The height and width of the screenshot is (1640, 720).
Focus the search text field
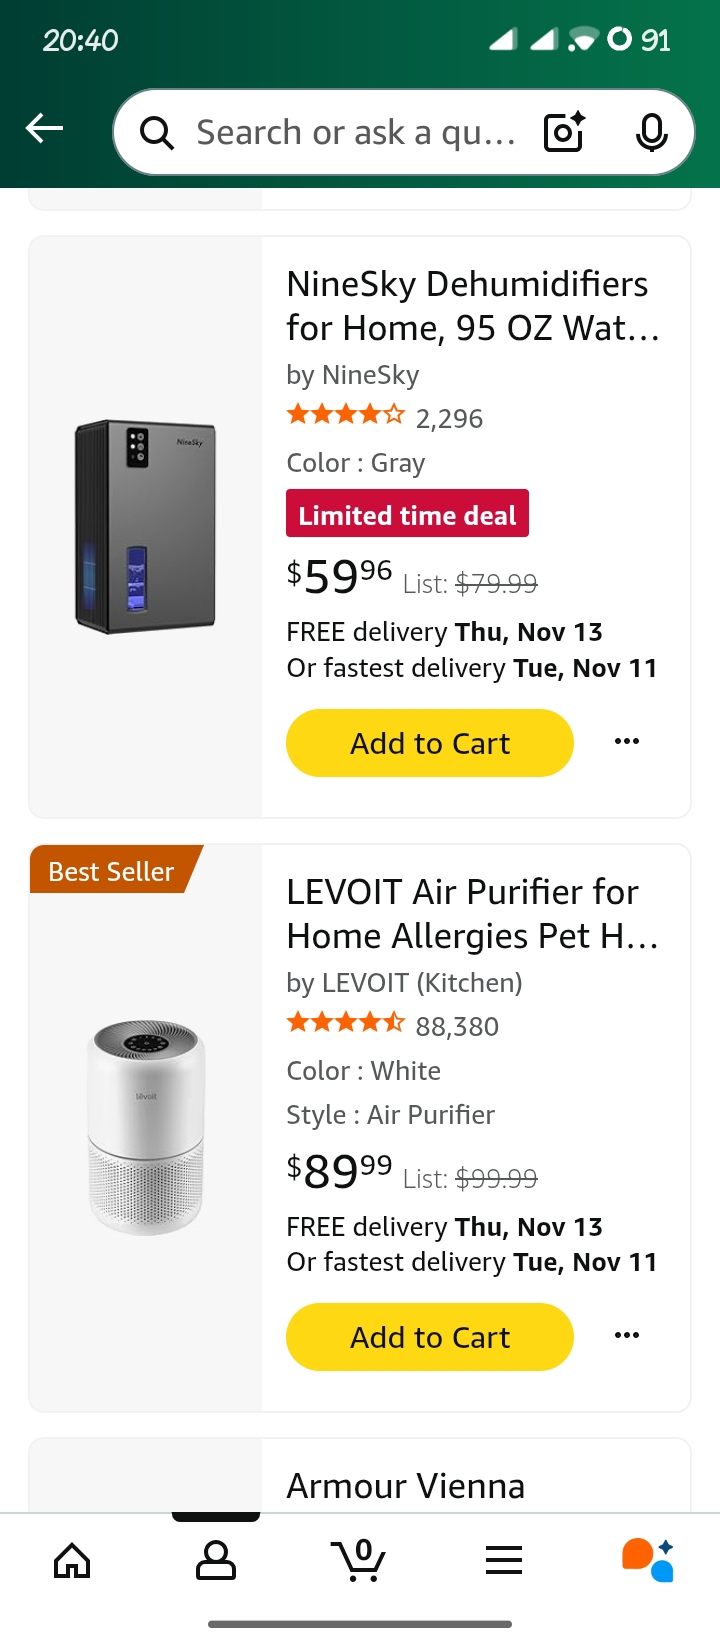[x=355, y=132]
